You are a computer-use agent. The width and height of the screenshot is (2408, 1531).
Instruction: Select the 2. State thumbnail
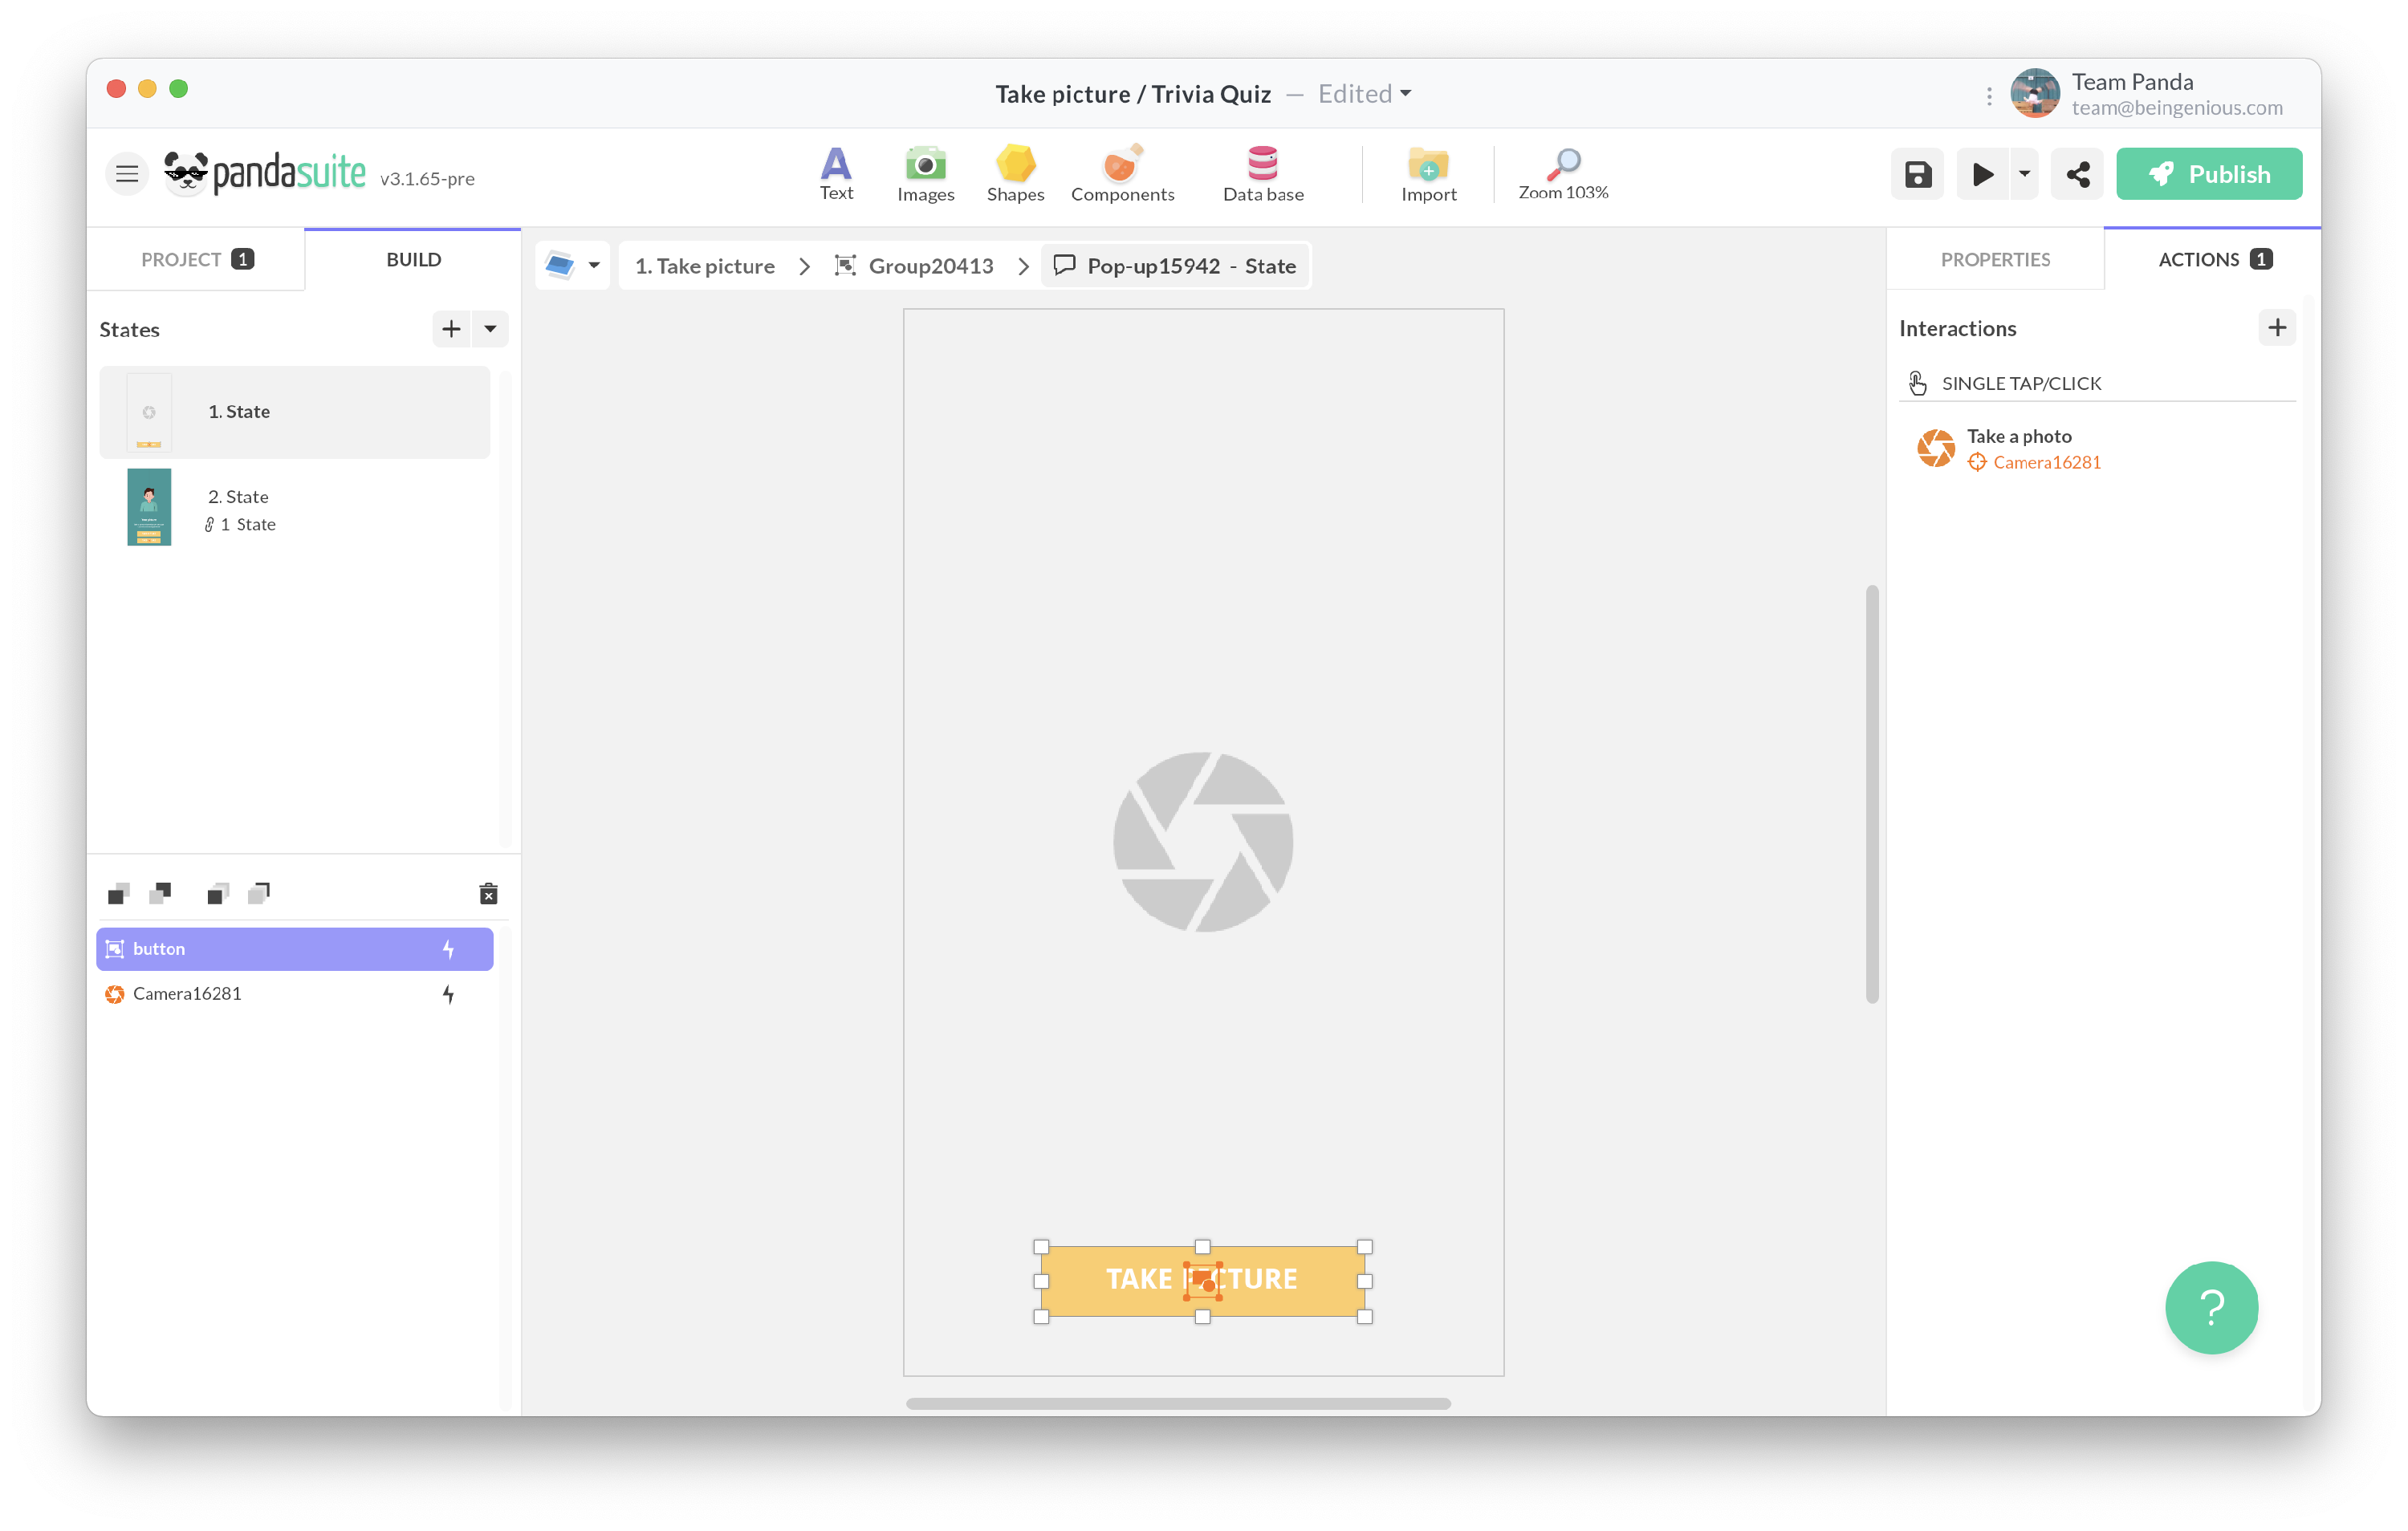(x=149, y=508)
